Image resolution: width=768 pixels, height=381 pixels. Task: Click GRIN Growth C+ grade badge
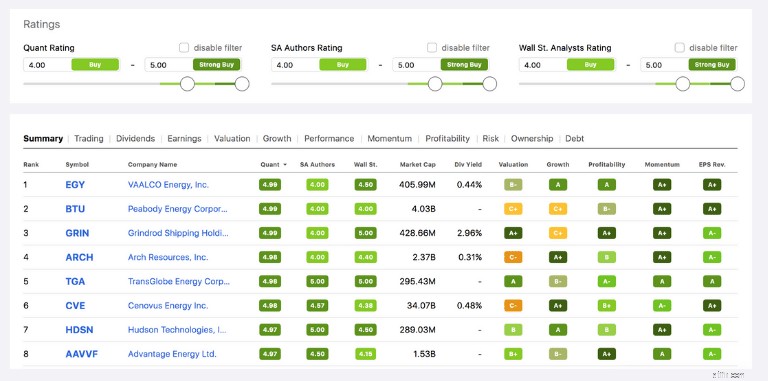click(x=558, y=233)
